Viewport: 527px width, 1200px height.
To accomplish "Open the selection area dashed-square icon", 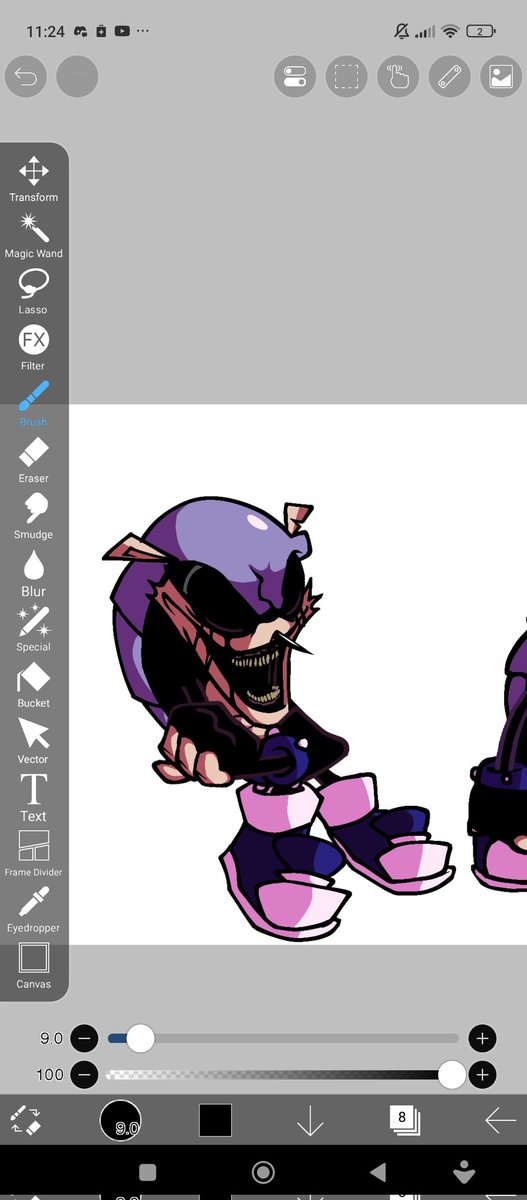I will coord(347,78).
